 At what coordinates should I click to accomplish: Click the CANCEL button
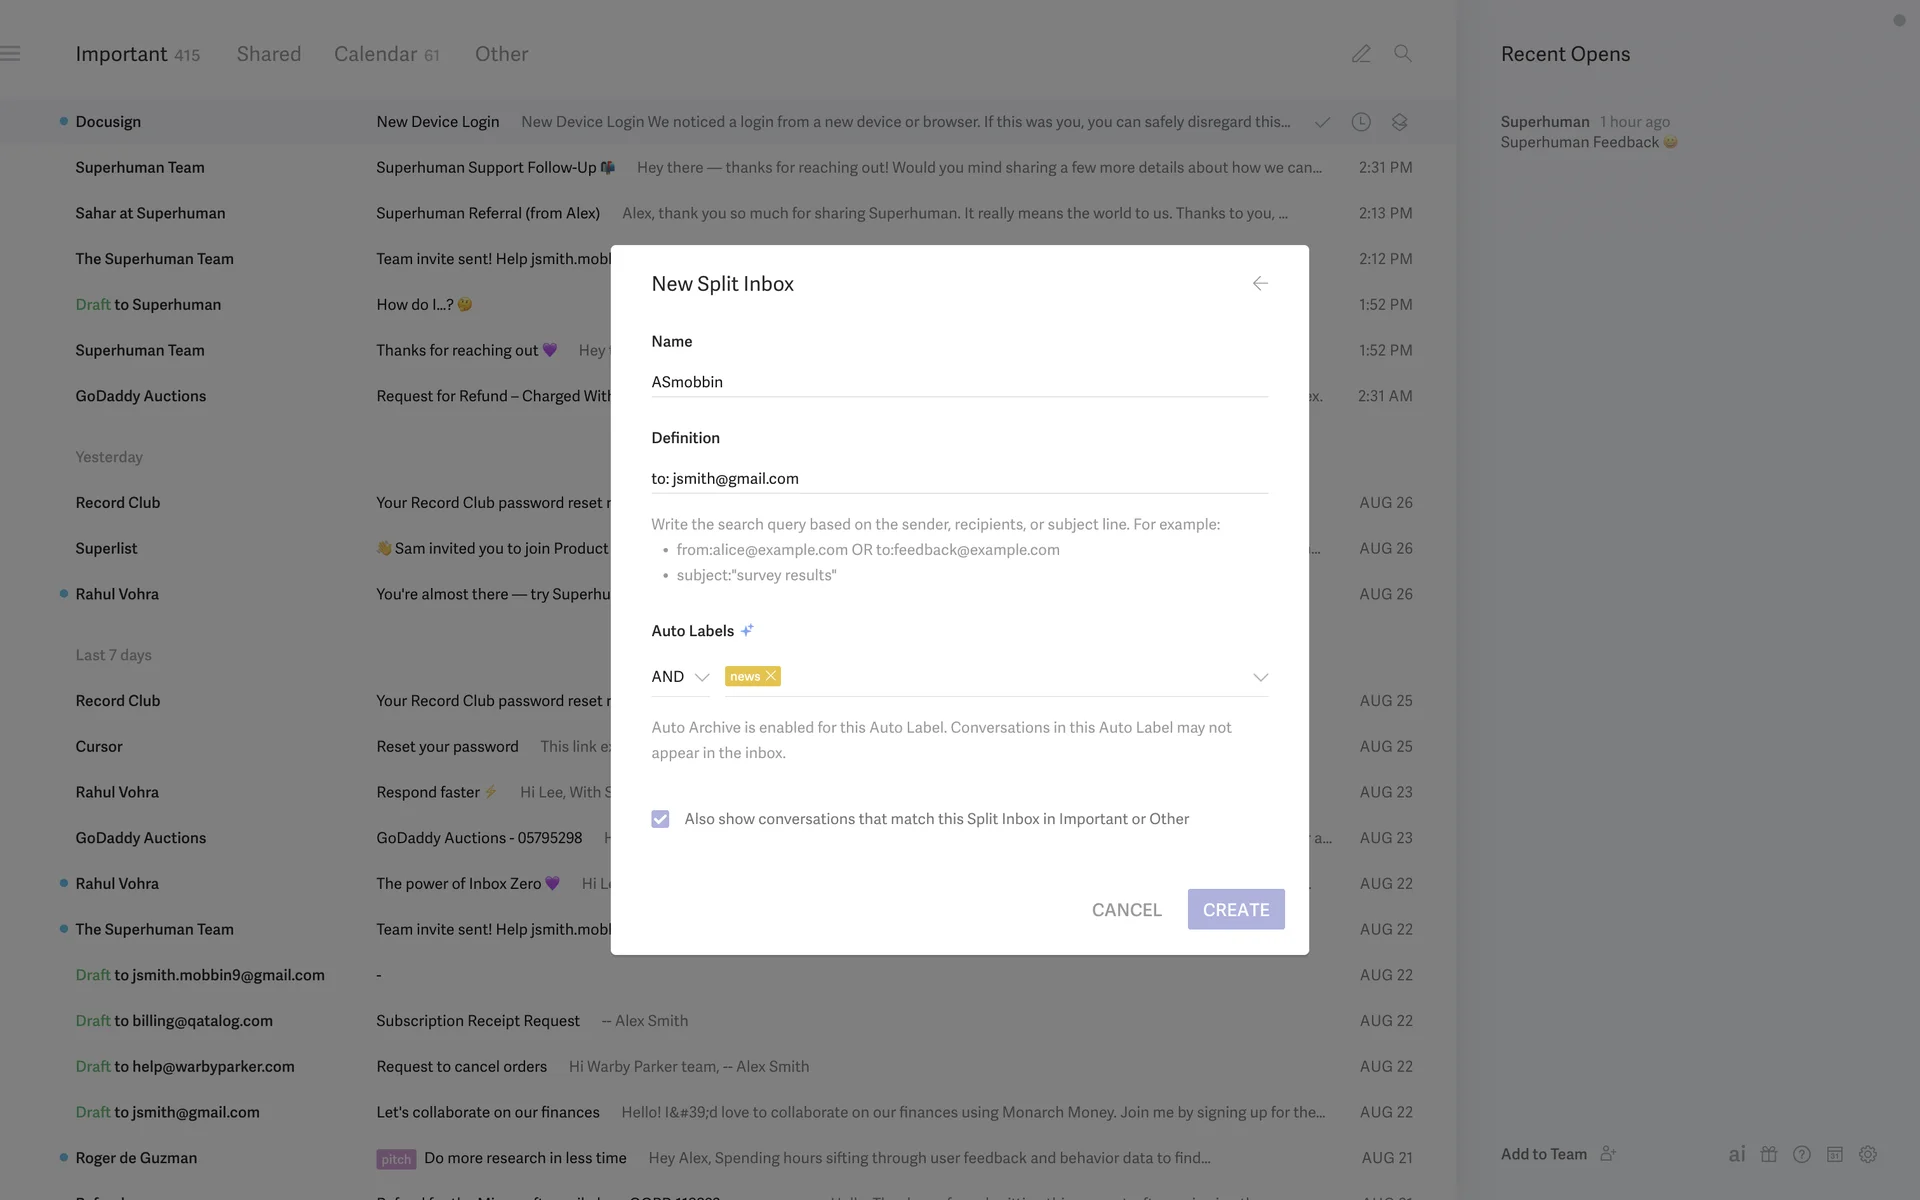[x=1126, y=910]
